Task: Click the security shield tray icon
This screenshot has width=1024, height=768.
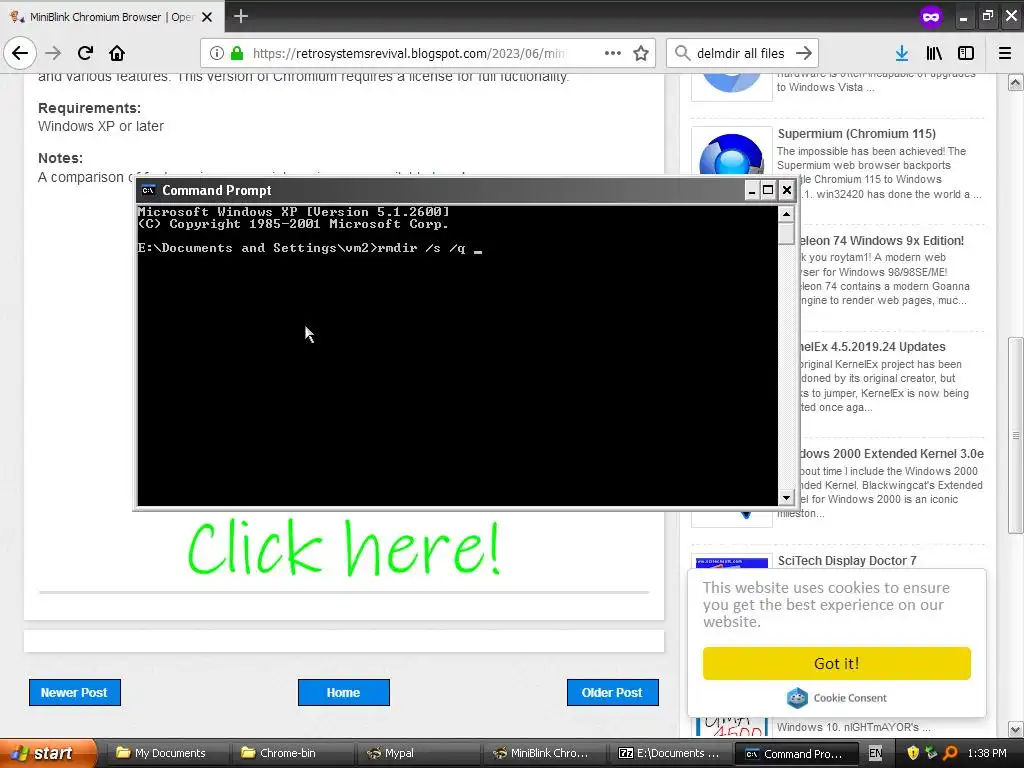Action: [913, 753]
